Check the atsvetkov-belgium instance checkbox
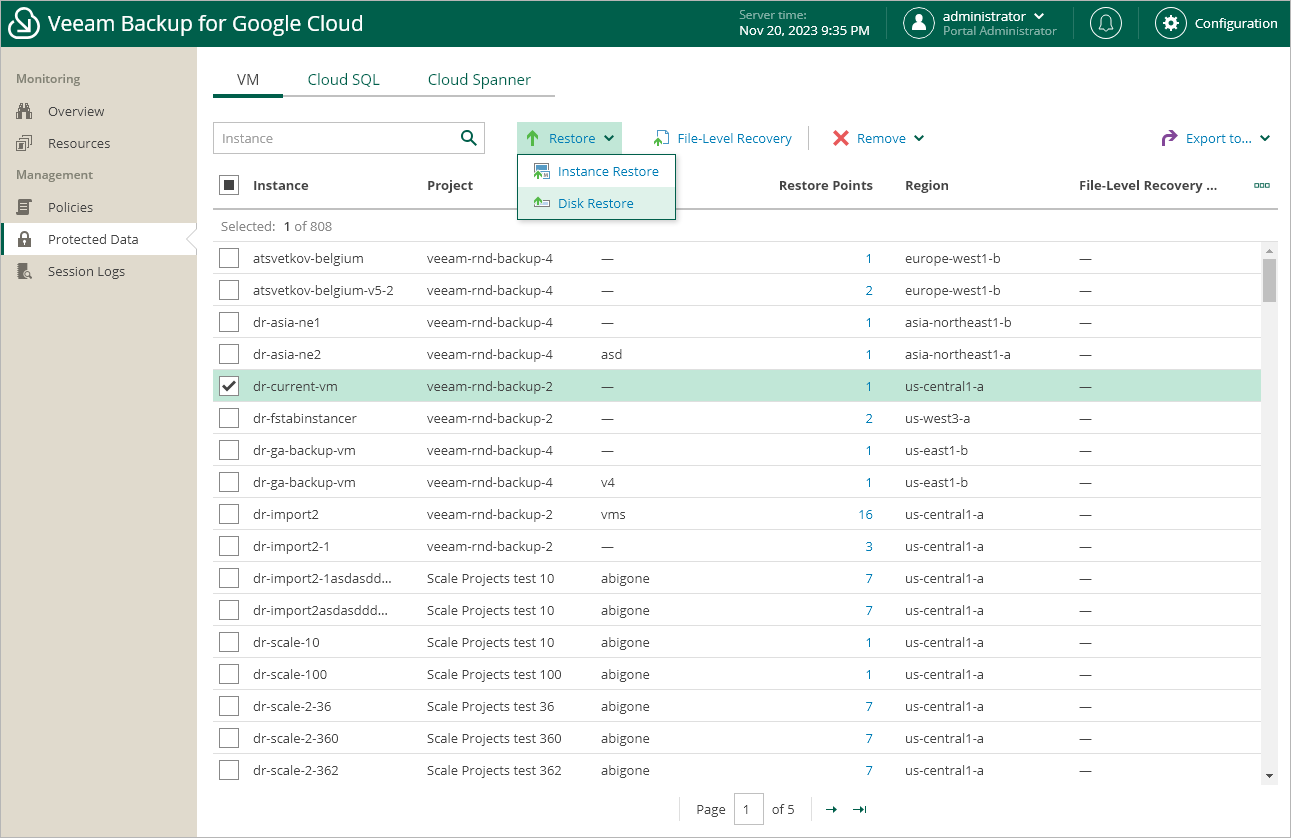Image resolution: width=1291 pixels, height=838 pixels. click(x=229, y=258)
